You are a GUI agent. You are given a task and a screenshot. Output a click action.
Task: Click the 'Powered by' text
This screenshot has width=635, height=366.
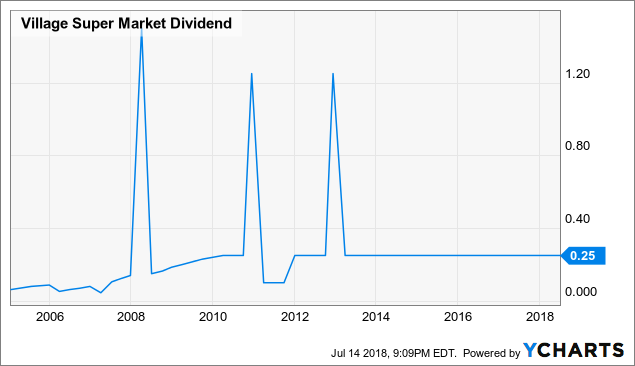[x=492, y=353]
